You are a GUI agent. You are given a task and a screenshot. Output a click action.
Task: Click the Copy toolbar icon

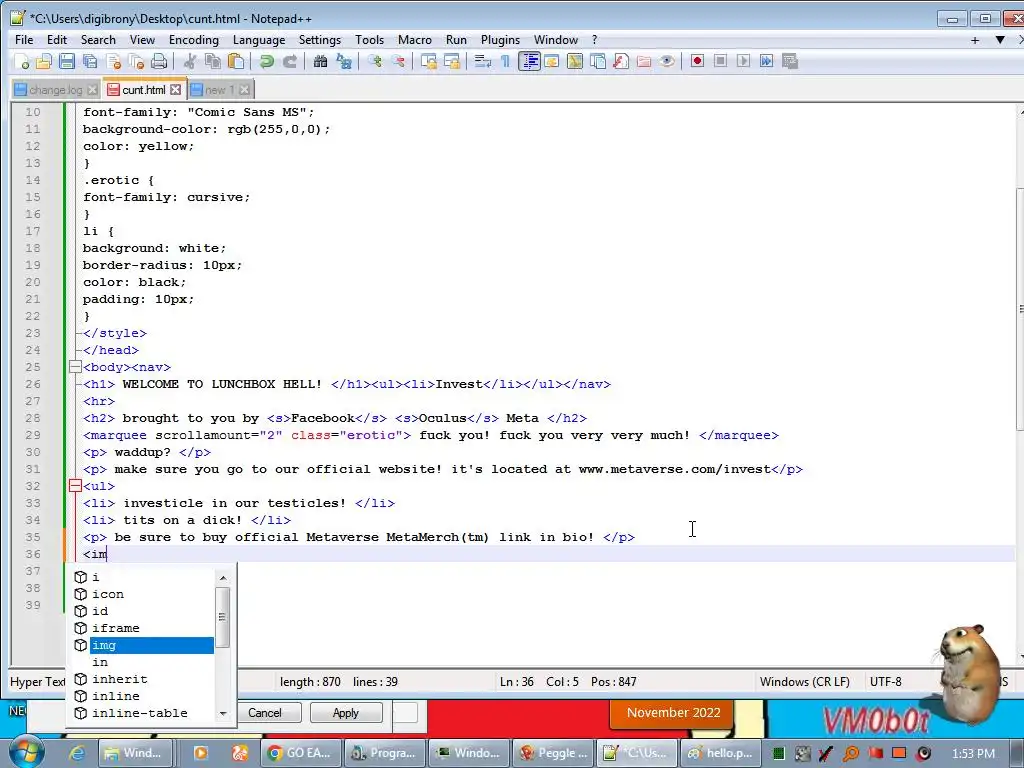click(x=213, y=61)
